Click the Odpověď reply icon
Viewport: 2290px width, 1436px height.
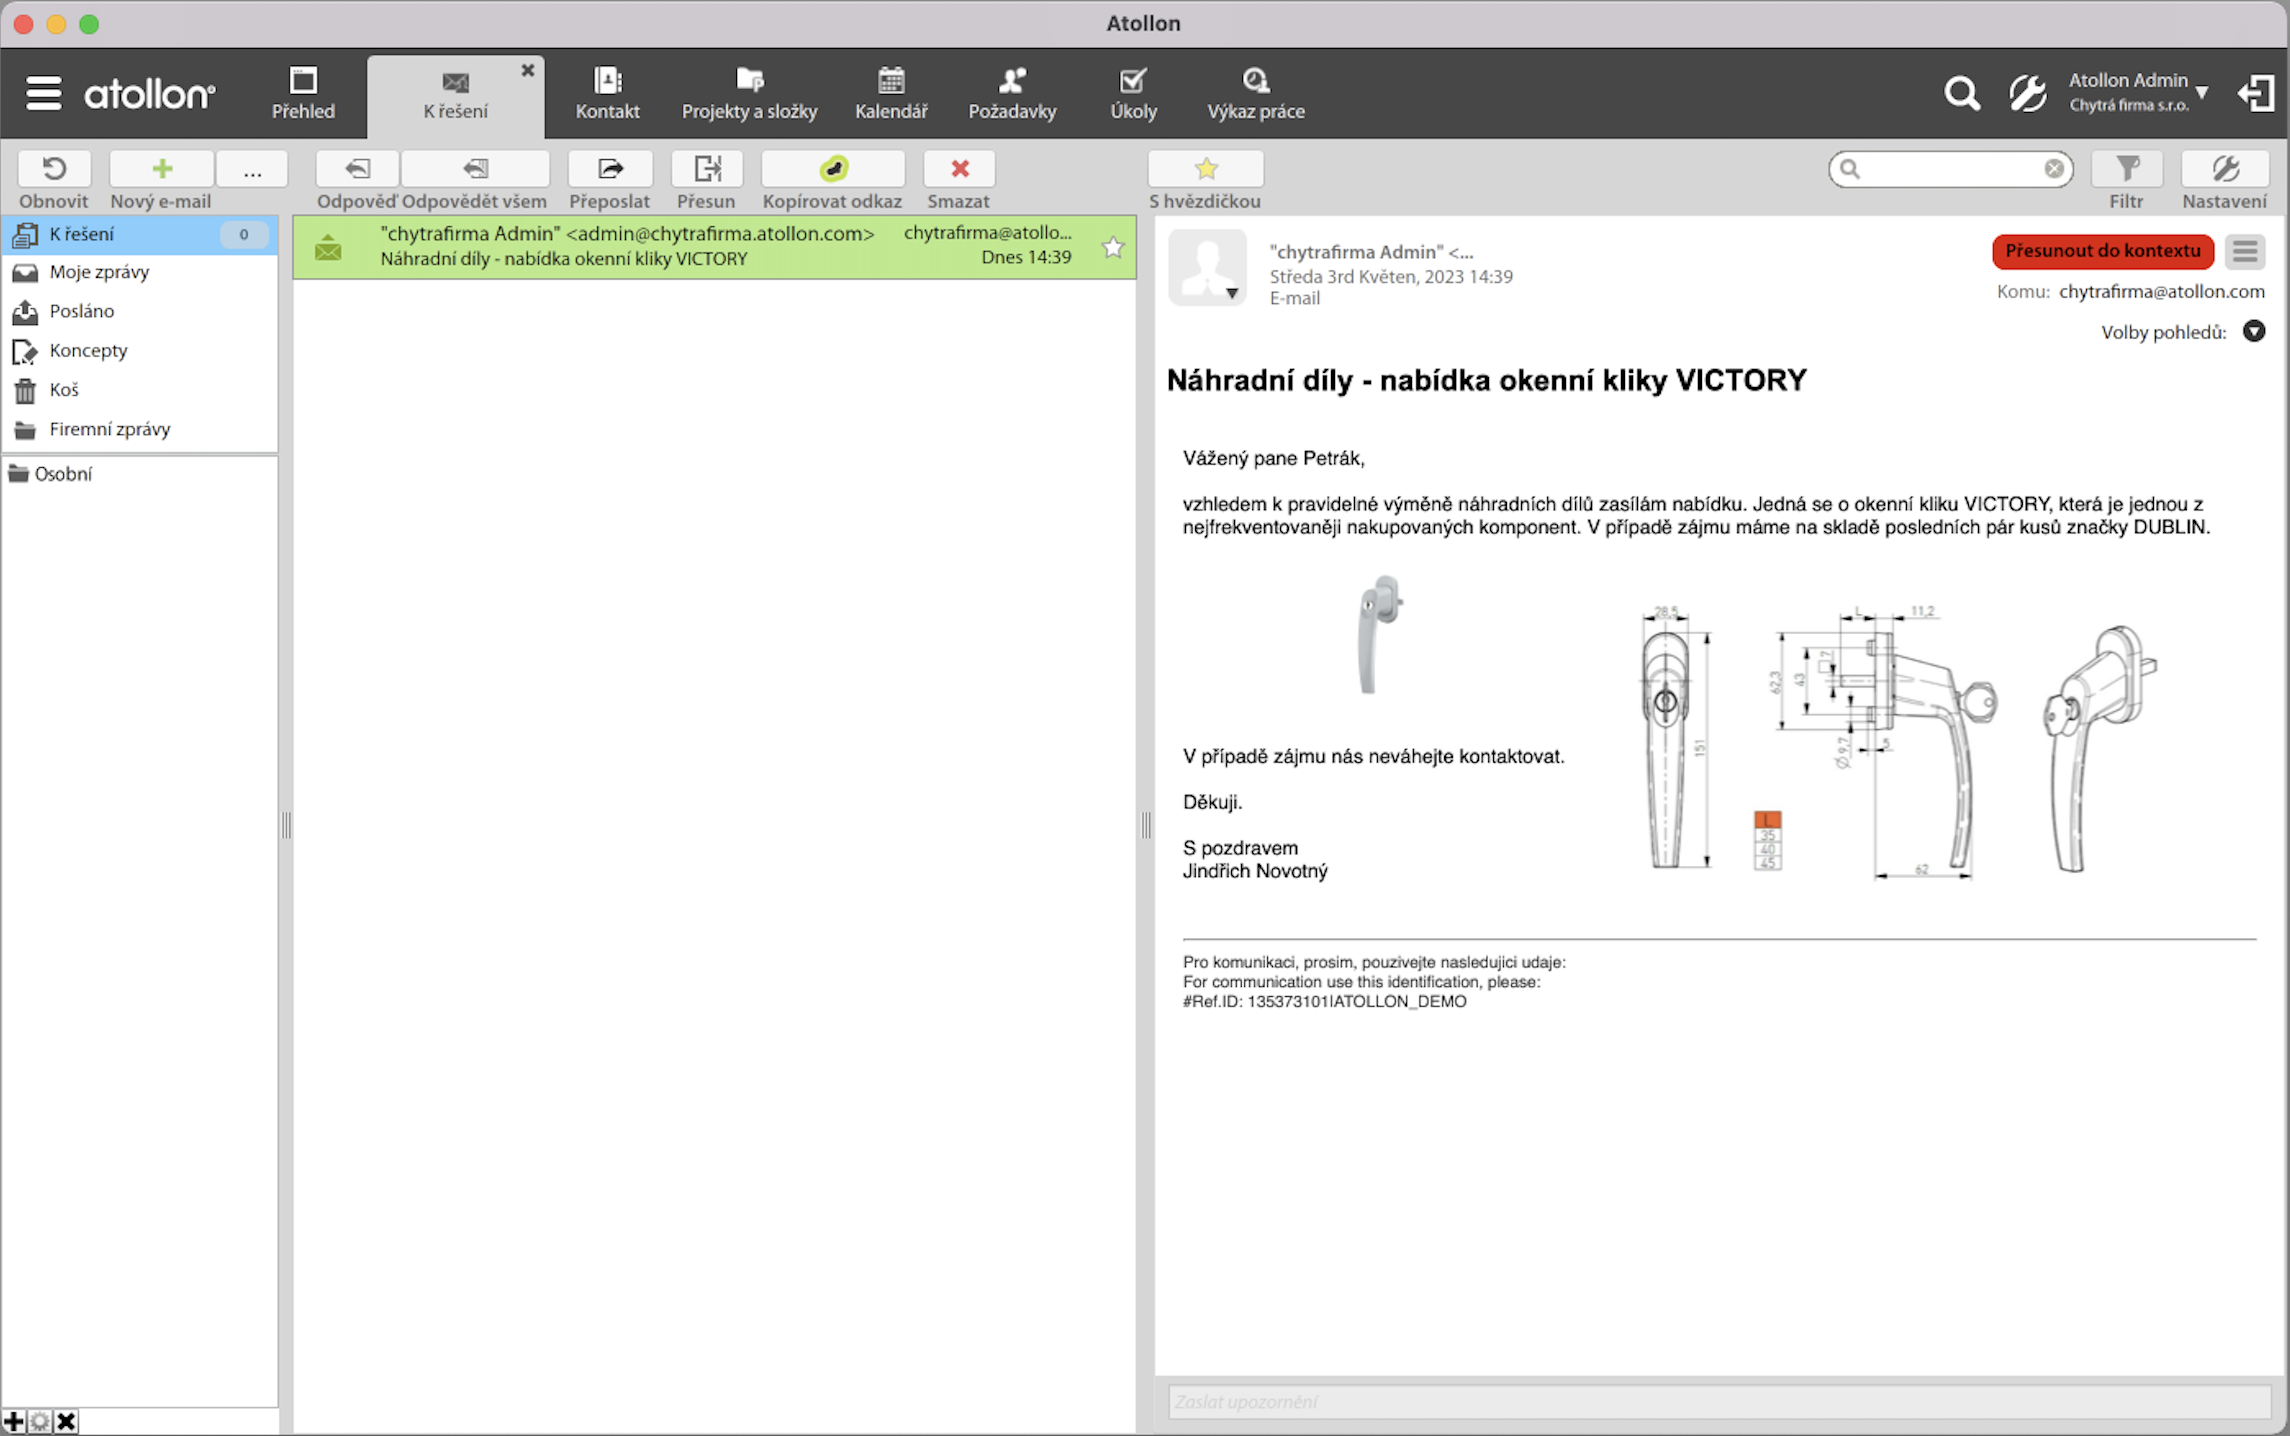tap(357, 169)
